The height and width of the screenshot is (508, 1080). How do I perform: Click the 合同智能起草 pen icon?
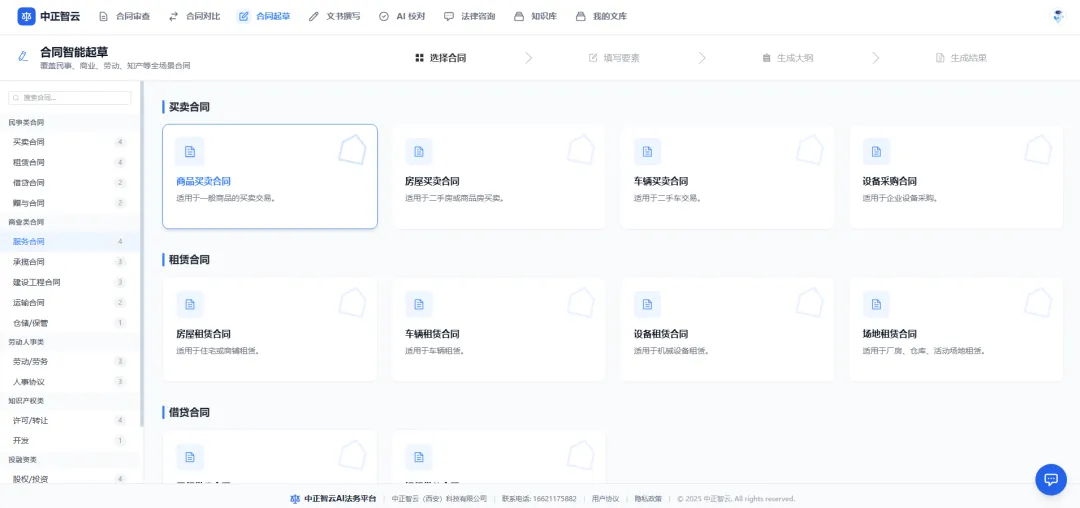click(23, 56)
